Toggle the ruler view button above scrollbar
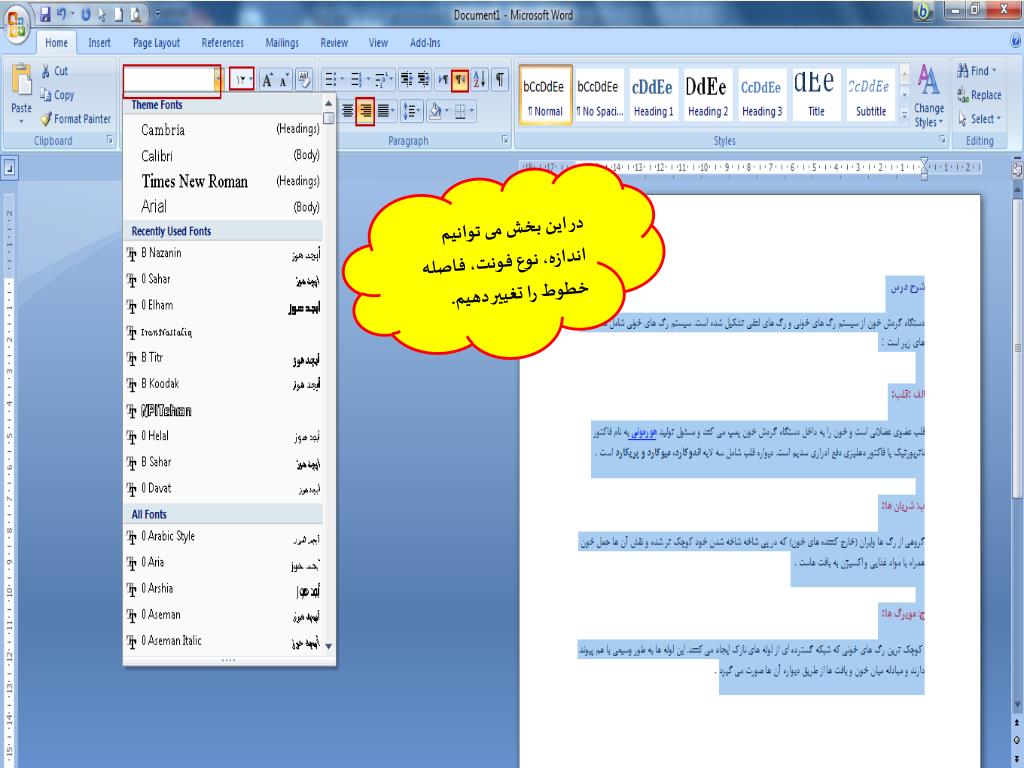1024x768 pixels. [1017, 168]
